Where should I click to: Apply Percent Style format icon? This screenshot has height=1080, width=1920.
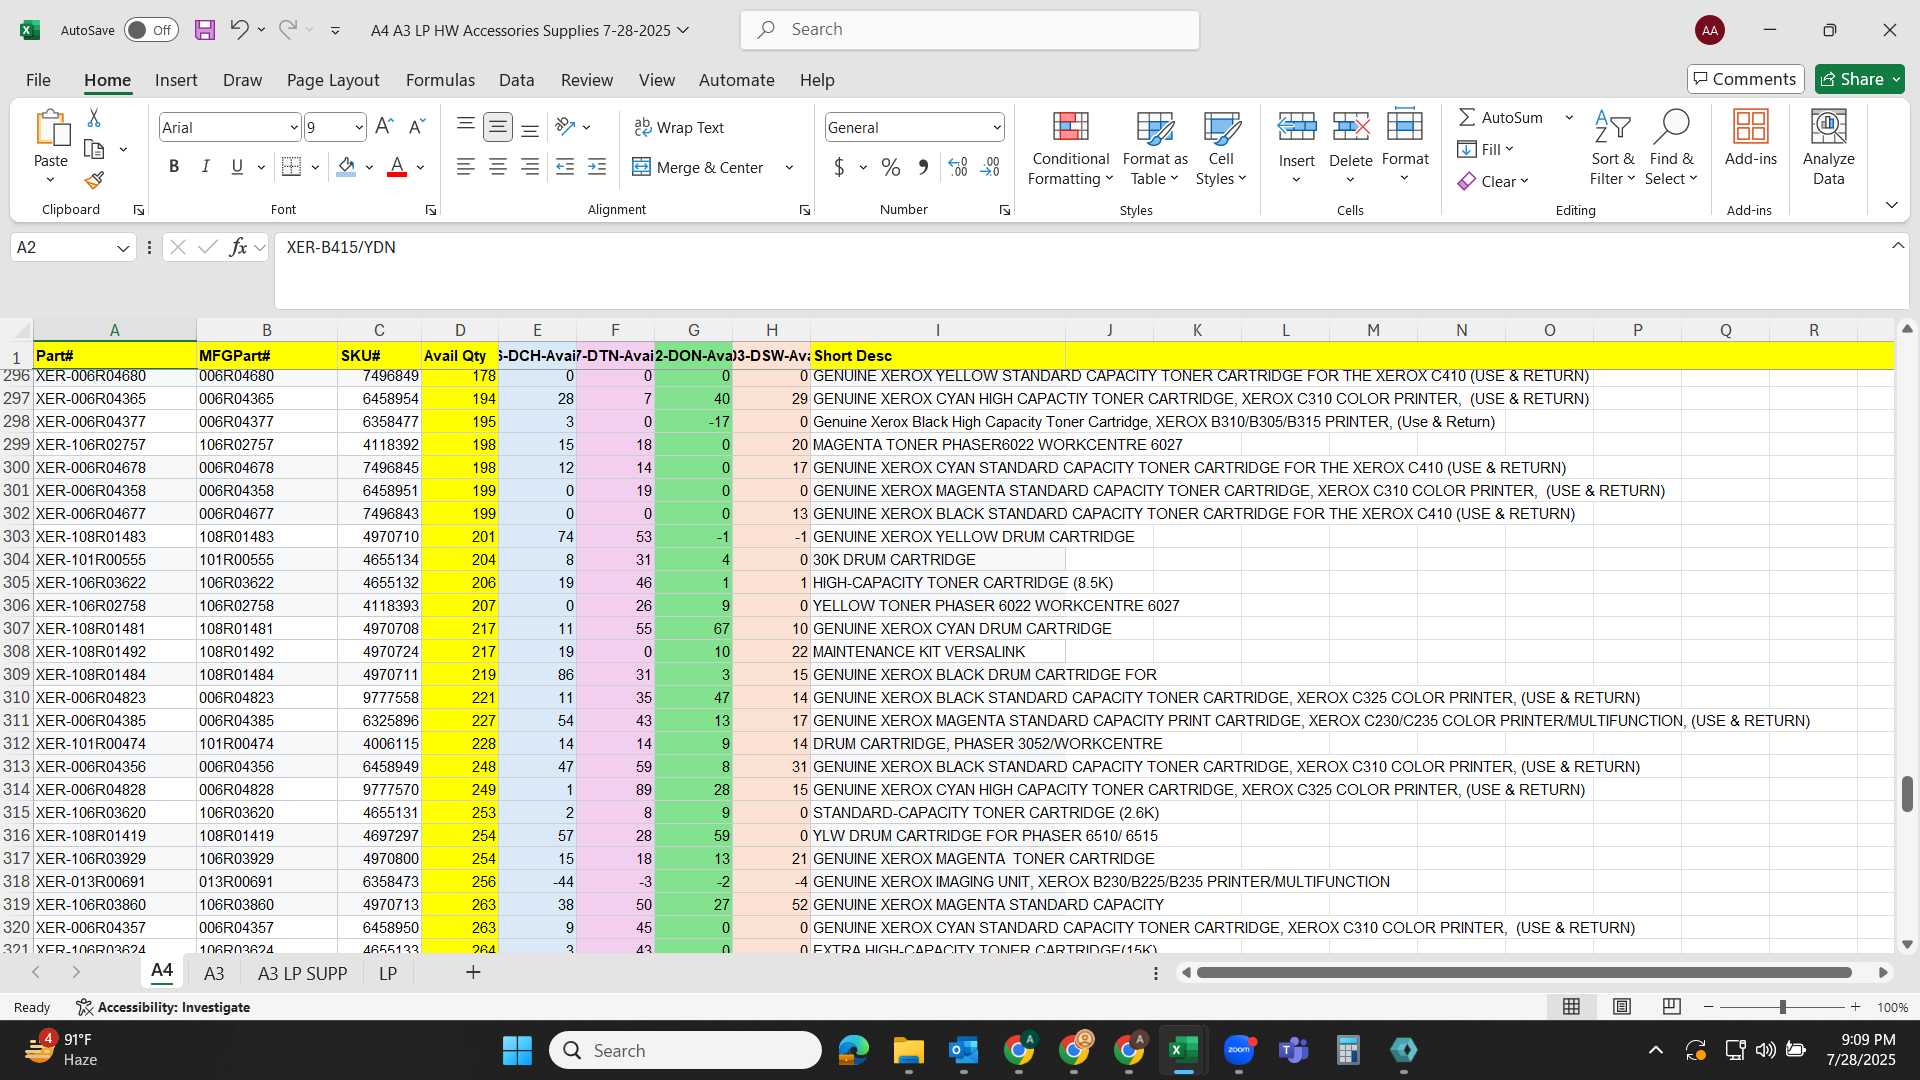891,167
